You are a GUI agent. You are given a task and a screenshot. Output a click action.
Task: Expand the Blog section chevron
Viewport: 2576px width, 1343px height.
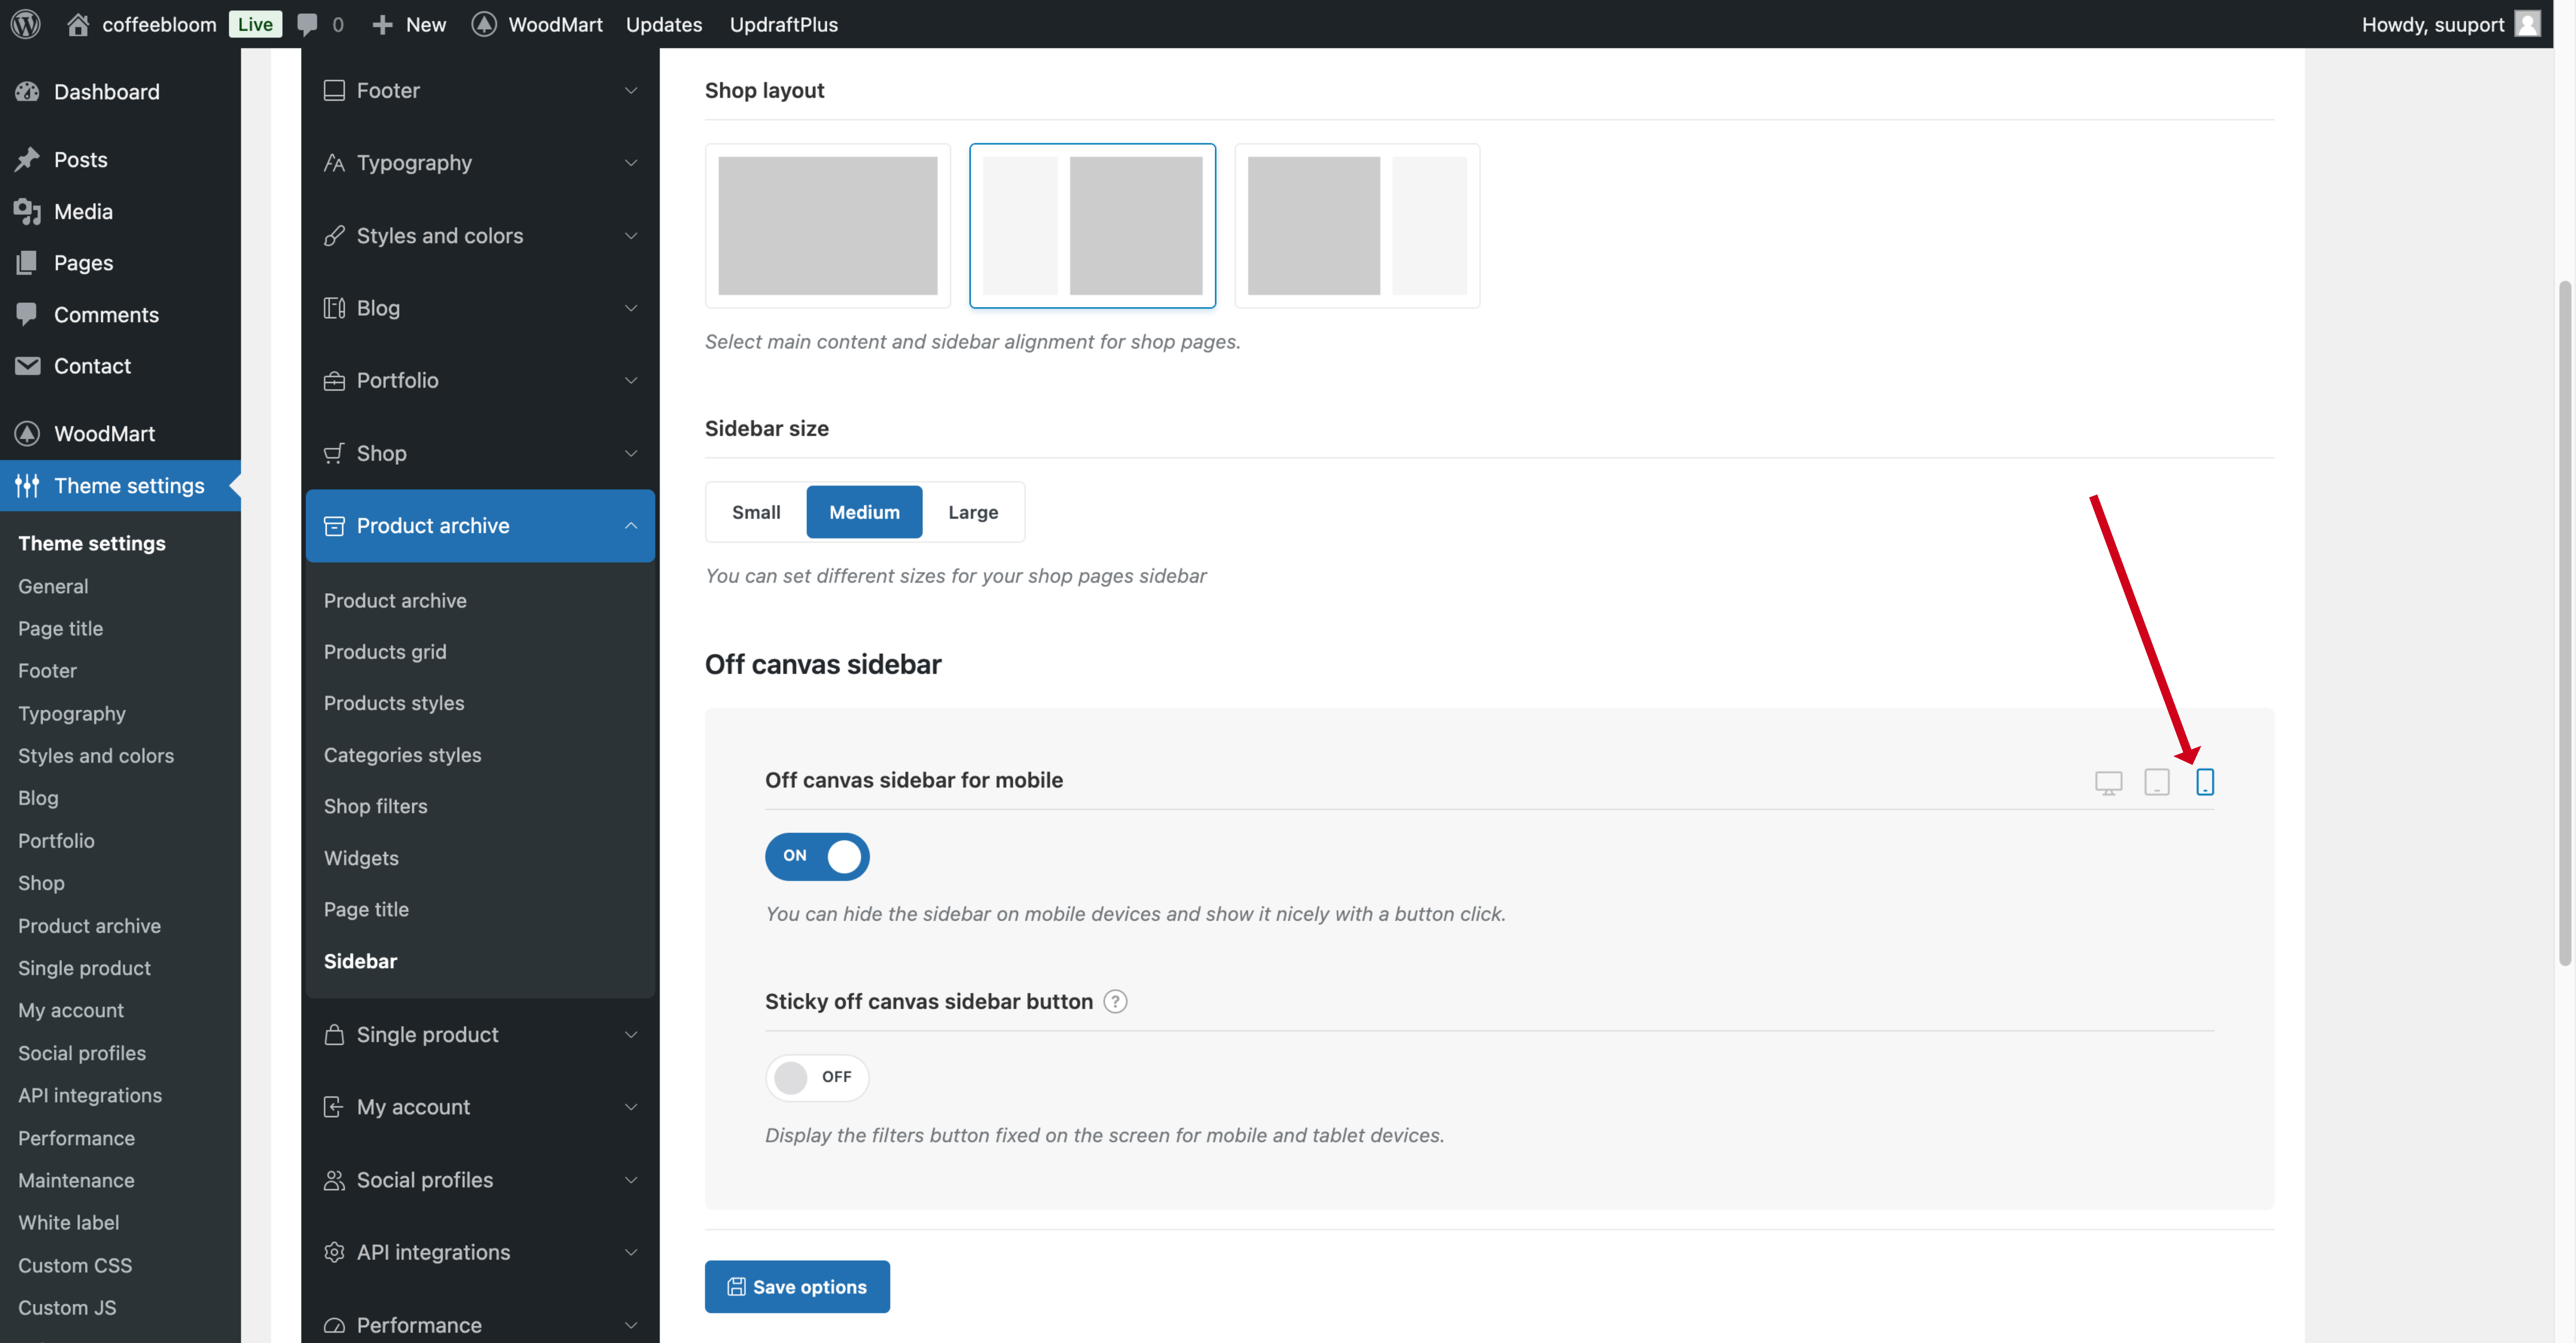[631, 308]
